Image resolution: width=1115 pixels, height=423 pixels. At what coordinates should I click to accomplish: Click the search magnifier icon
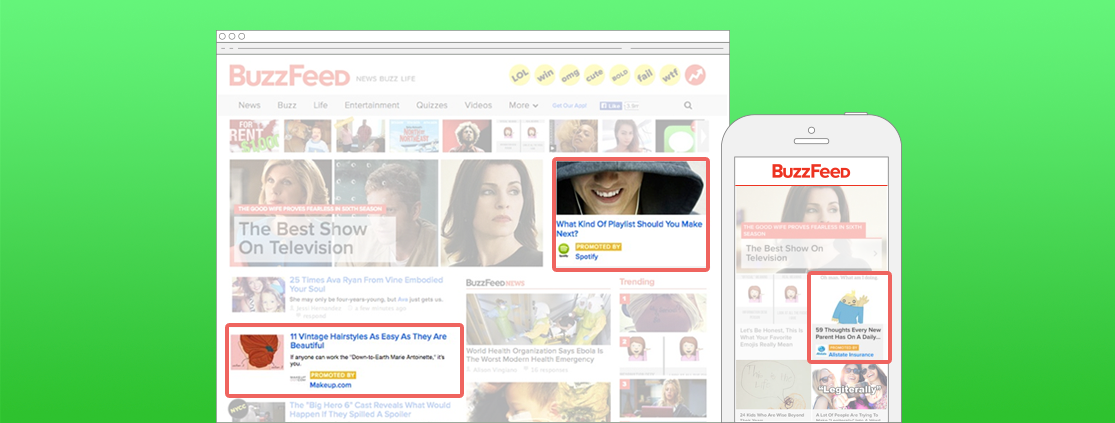click(x=688, y=105)
